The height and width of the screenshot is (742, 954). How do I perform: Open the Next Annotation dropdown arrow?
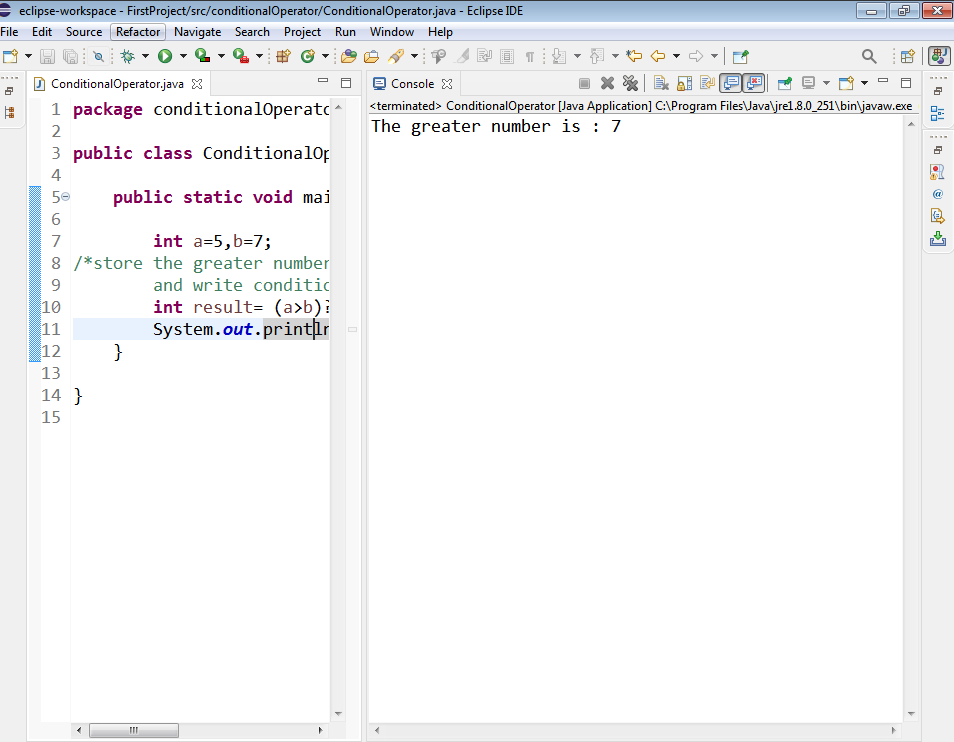577,57
